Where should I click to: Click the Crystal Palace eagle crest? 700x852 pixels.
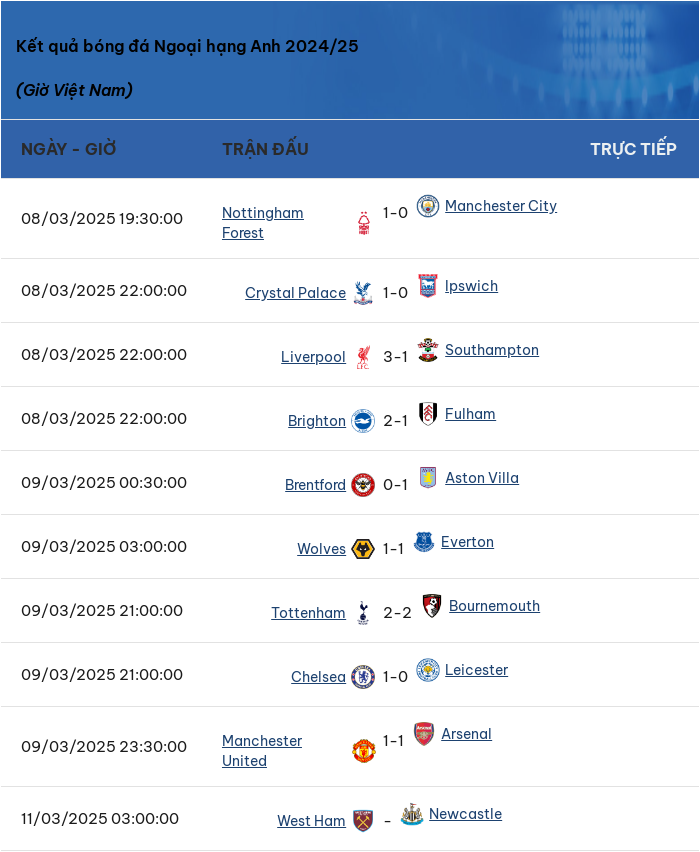pyautogui.click(x=363, y=293)
